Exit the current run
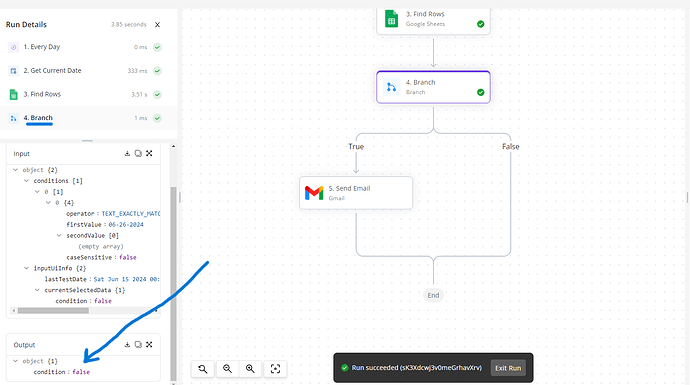Image resolution: width=690 pixels, height=385 pixels. [x=508, y=368]
